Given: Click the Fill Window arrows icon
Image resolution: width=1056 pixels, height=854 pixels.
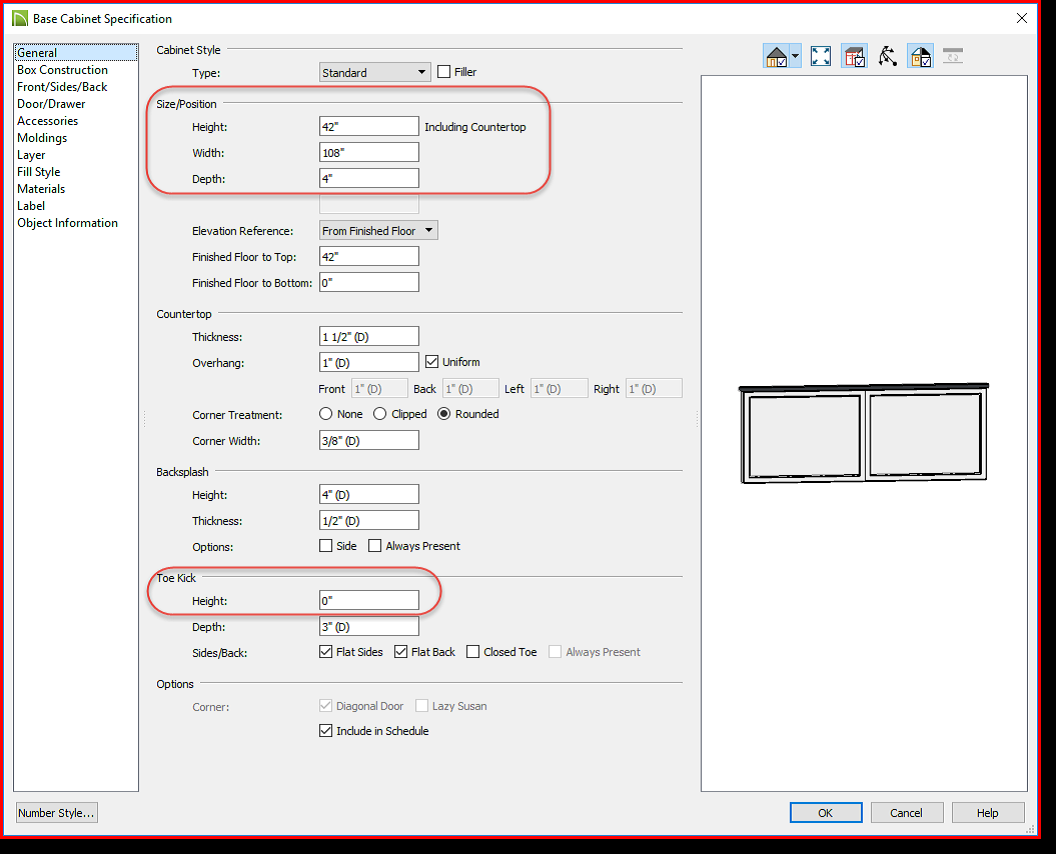Looking at the screenshot, I should pyautogui.click(x=821, y=56).
